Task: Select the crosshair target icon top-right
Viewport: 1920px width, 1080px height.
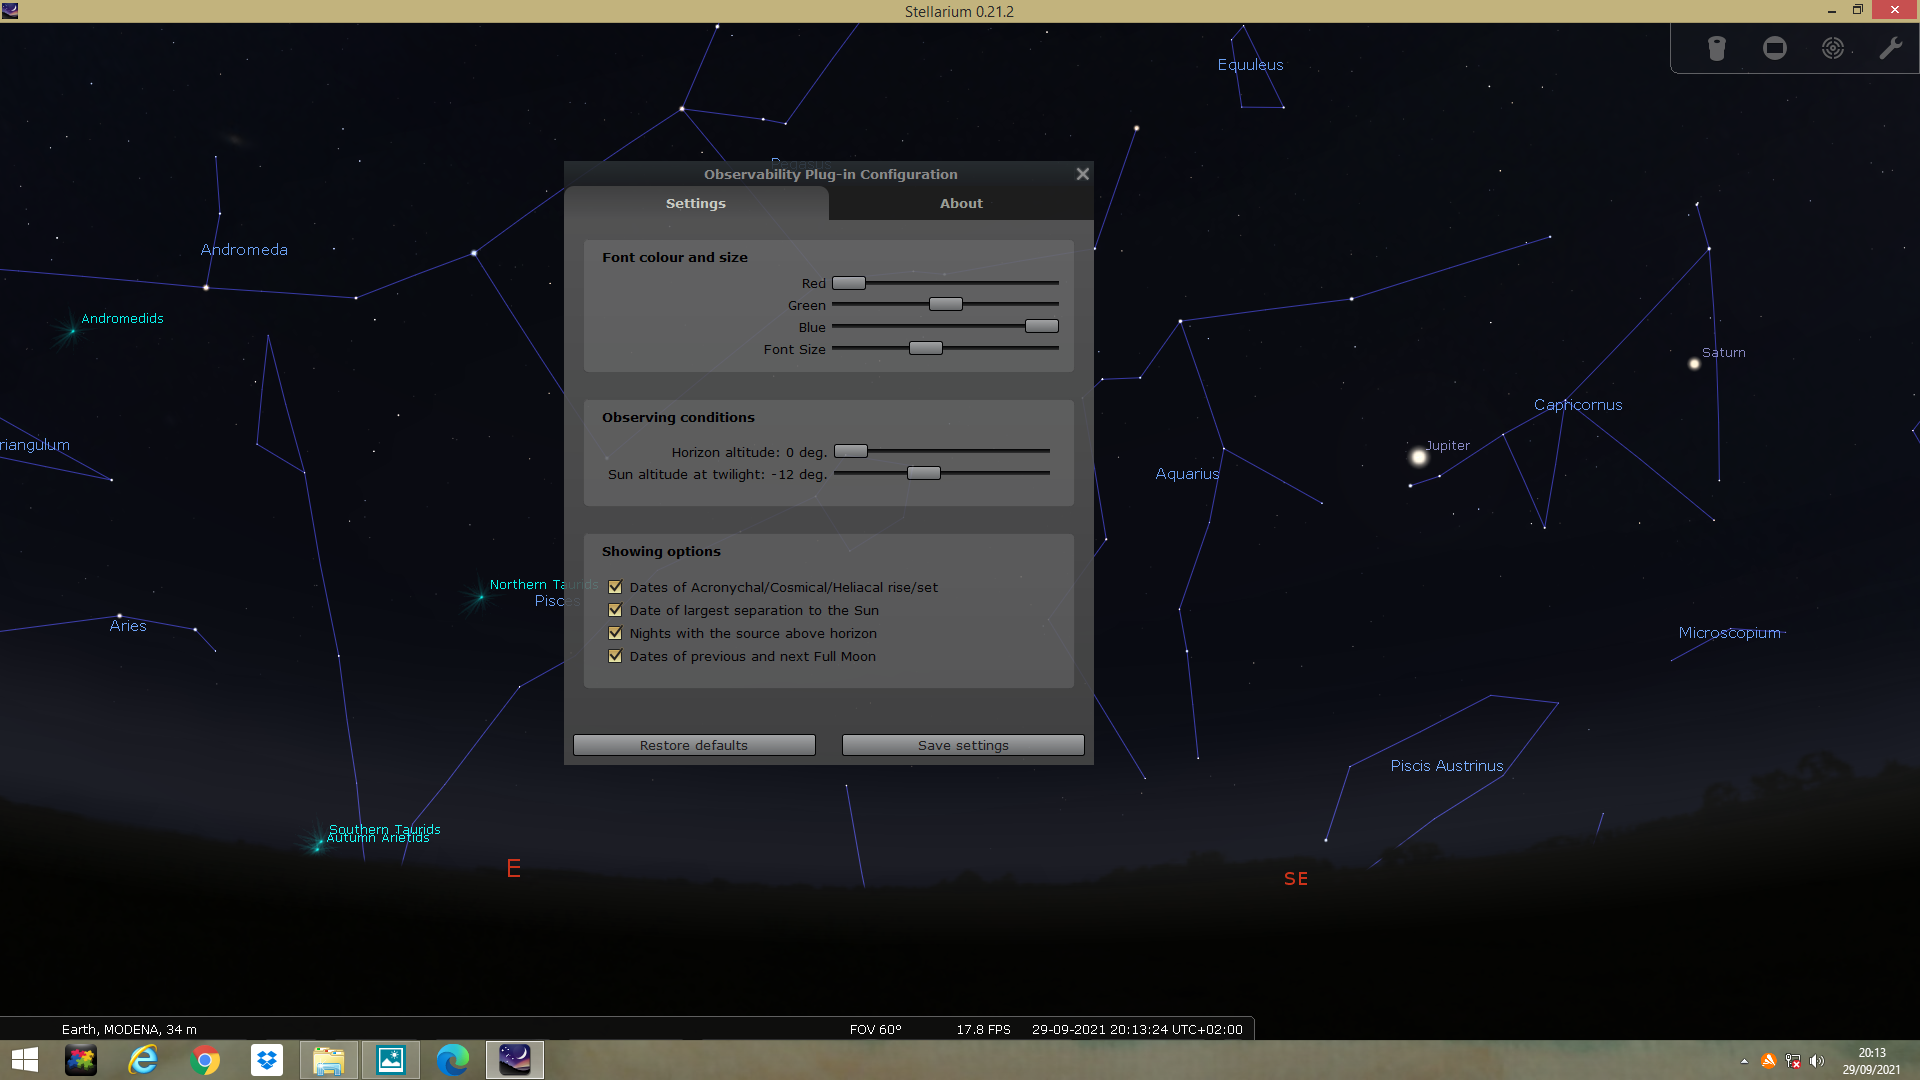Action: click(x=1833, y=47)
